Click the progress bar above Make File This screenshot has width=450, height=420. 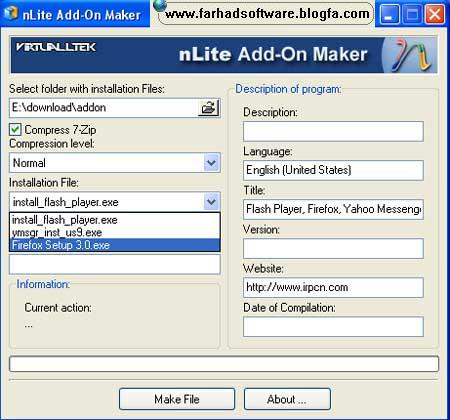(x=224, y=364)
